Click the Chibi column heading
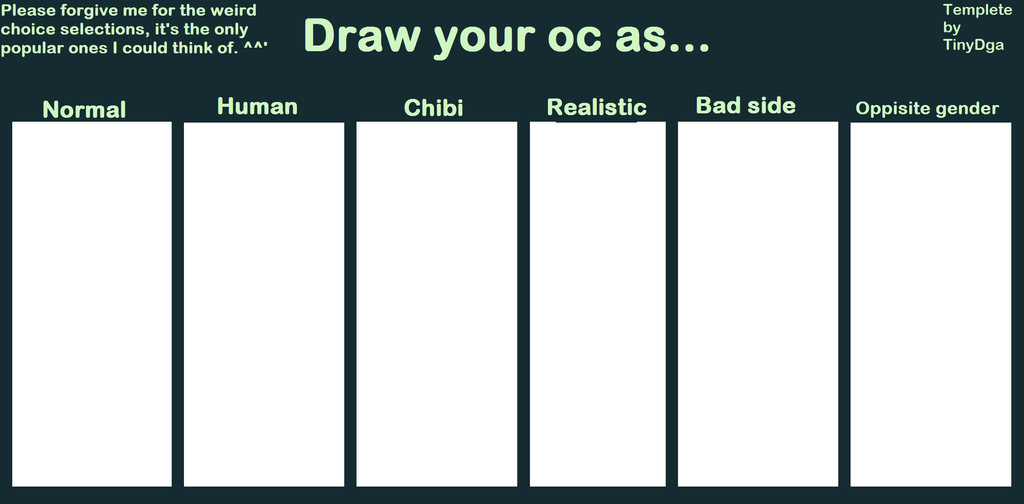1024x504 pixels. (x=434, y=108)
